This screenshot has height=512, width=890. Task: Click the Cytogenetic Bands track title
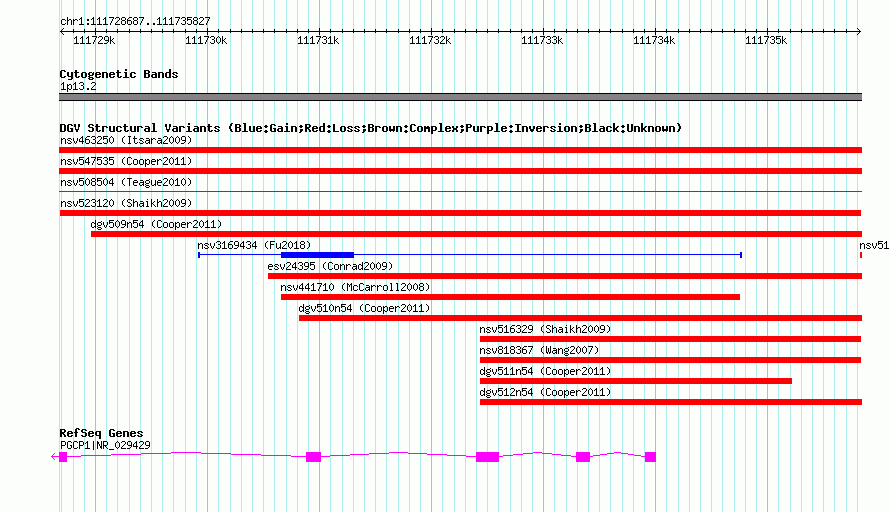click(x=119, y=74)
